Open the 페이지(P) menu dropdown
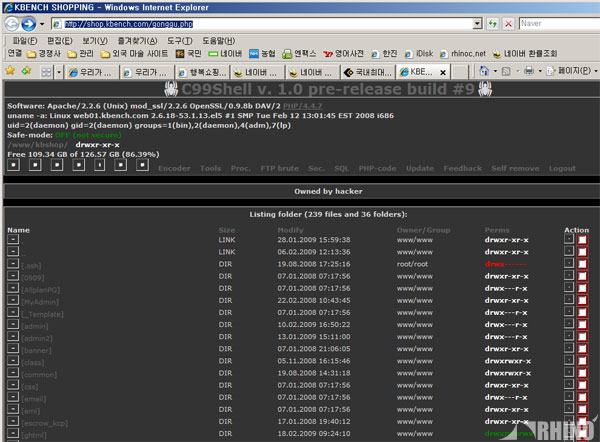Viewport: 600px width, 442px height. click(x=572, y=71)
